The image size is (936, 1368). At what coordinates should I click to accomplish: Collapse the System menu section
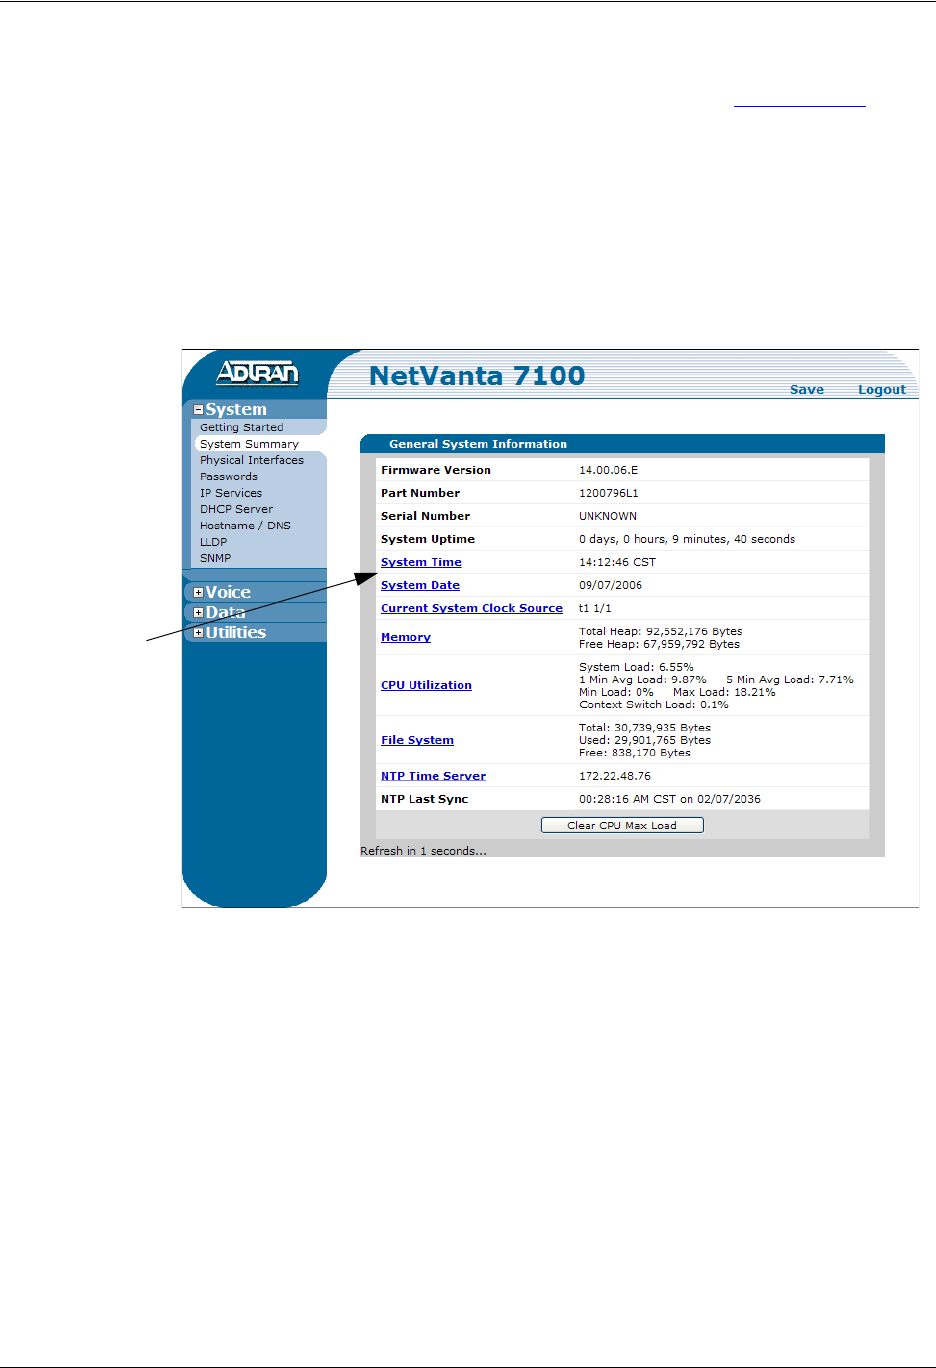198,410
